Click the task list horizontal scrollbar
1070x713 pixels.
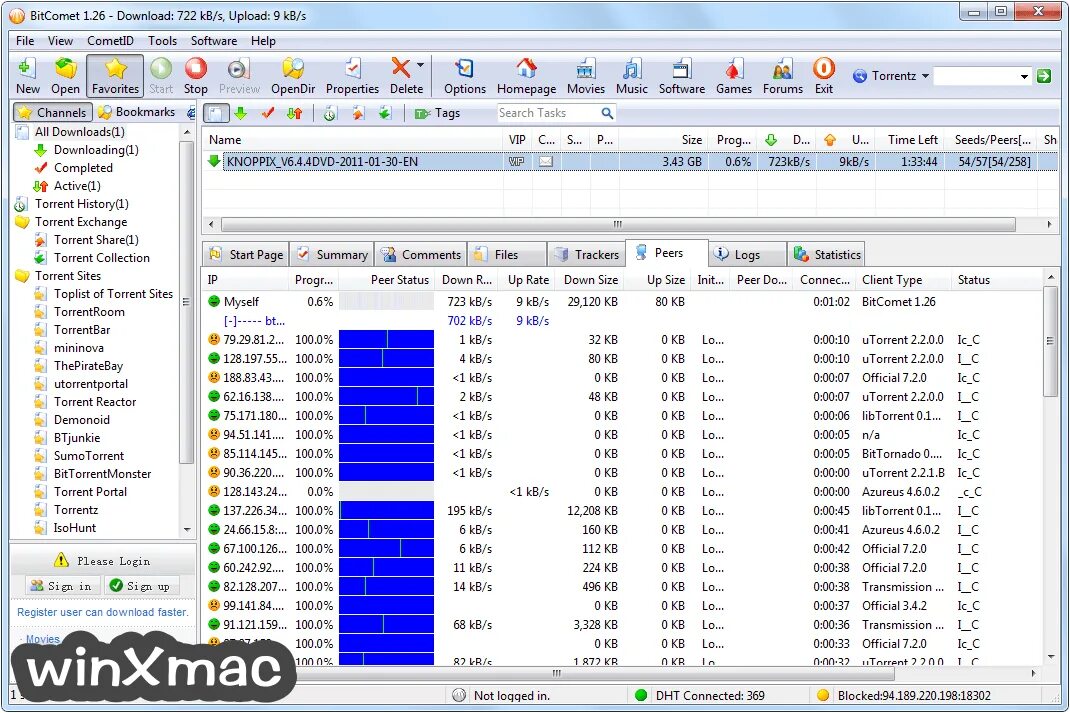(618, 224)
